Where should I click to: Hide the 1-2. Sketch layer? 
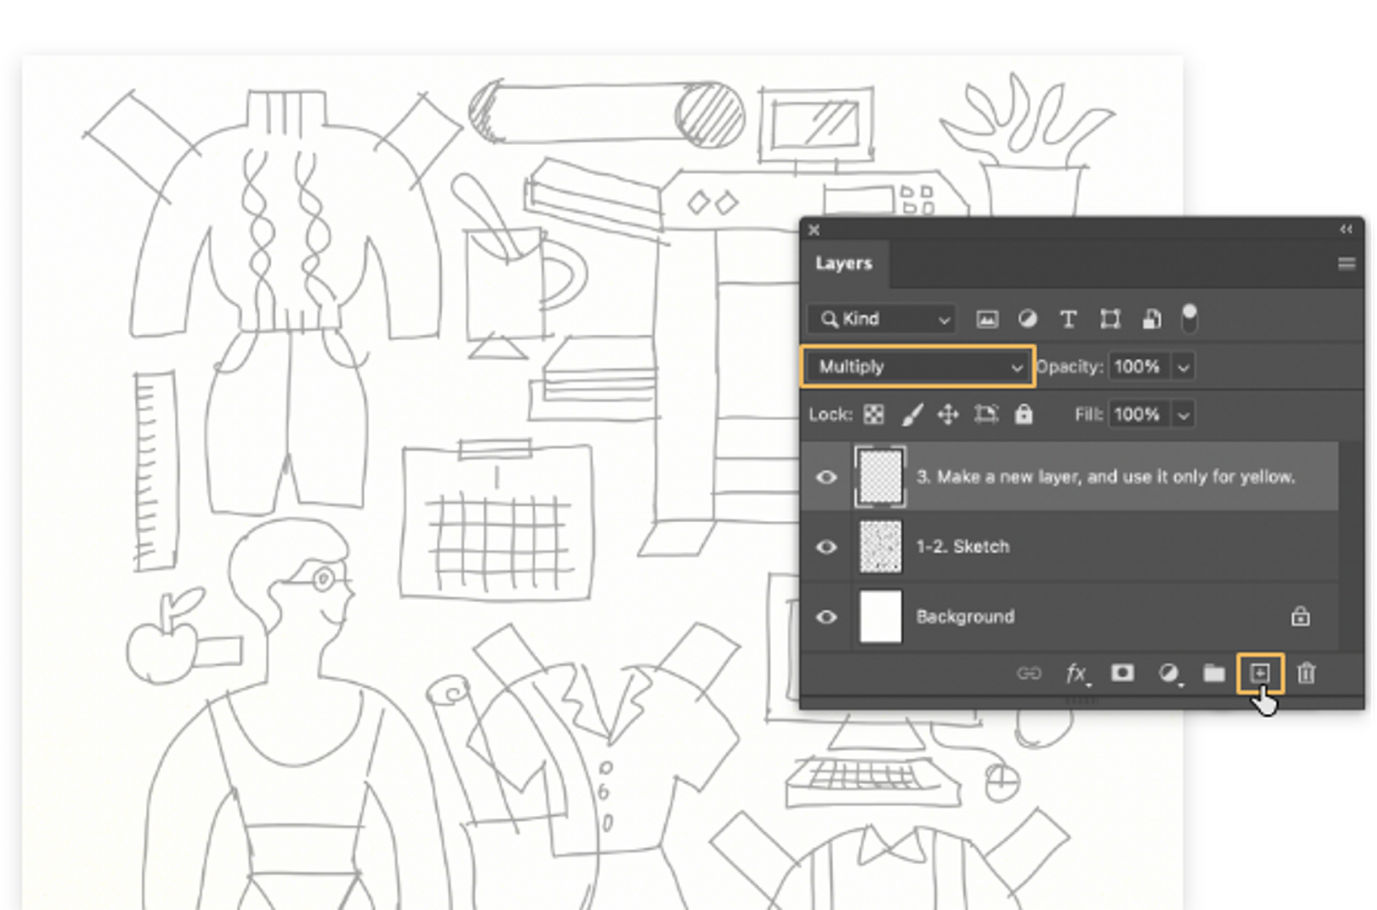pos(826,547)
